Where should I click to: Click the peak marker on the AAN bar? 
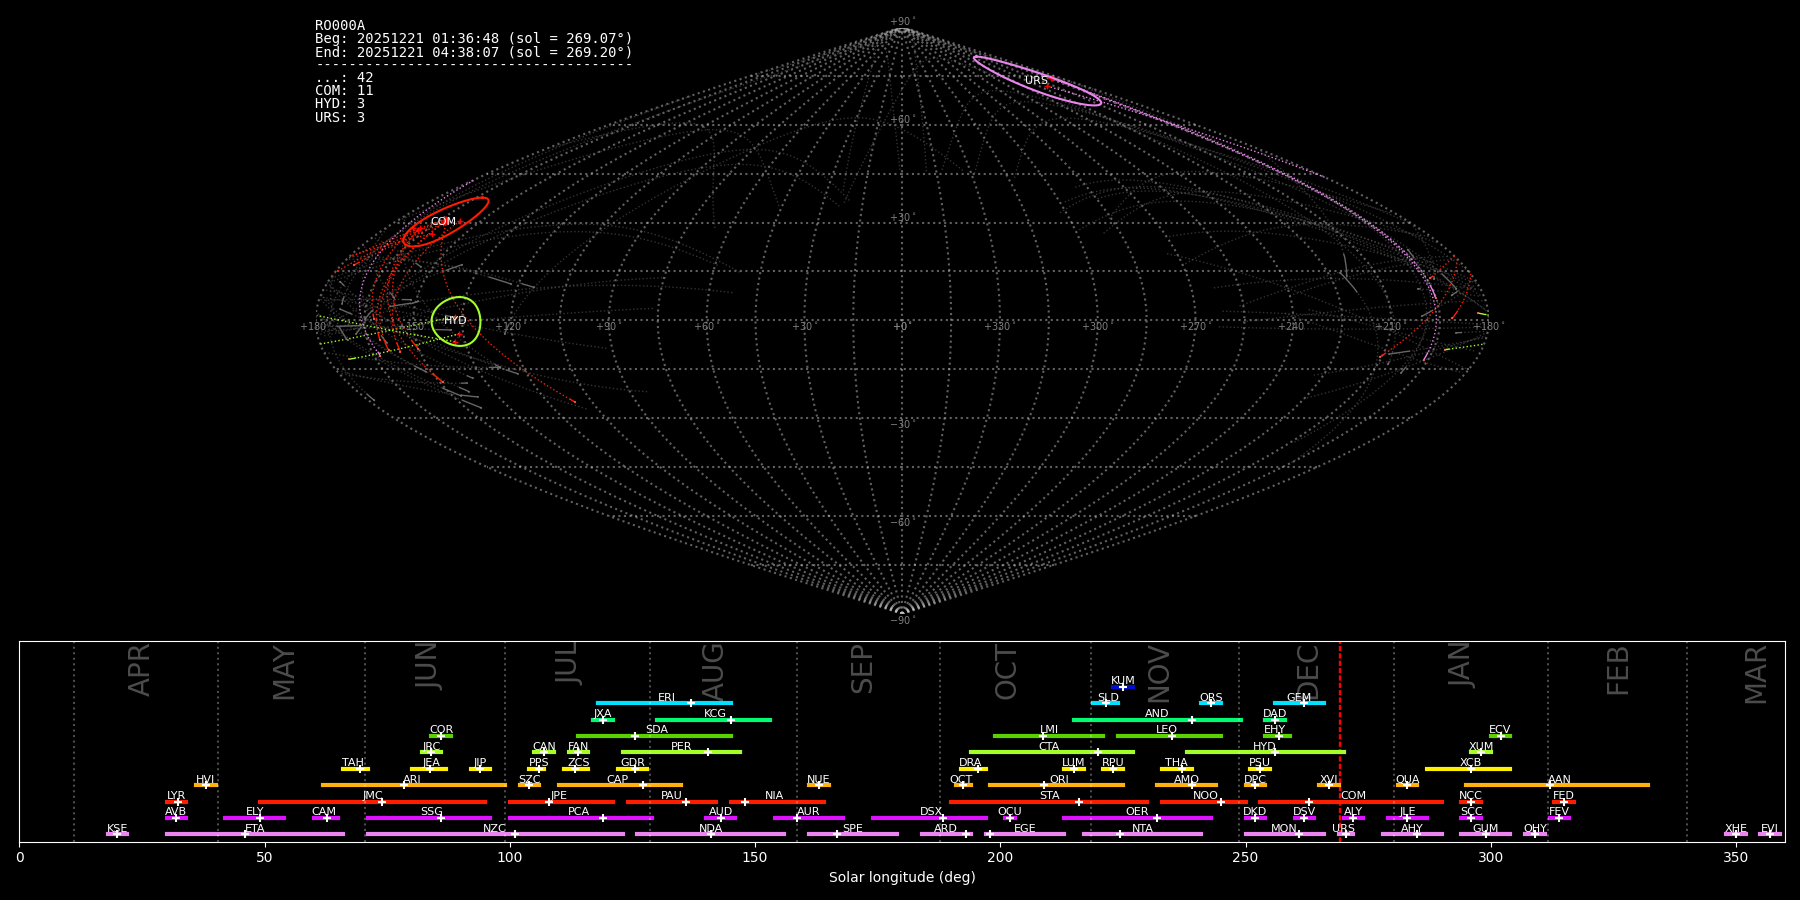point(1549,785)
